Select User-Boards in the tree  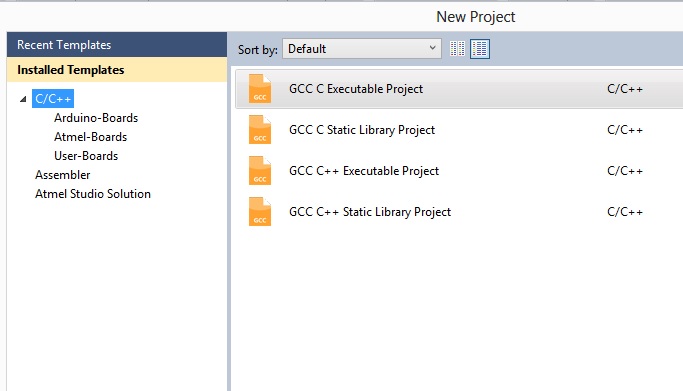click(x=86, y=156)
